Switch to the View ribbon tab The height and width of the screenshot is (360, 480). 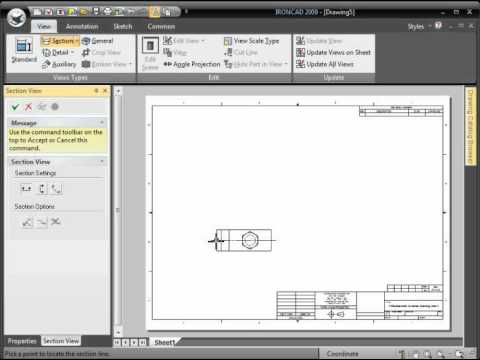44,26
